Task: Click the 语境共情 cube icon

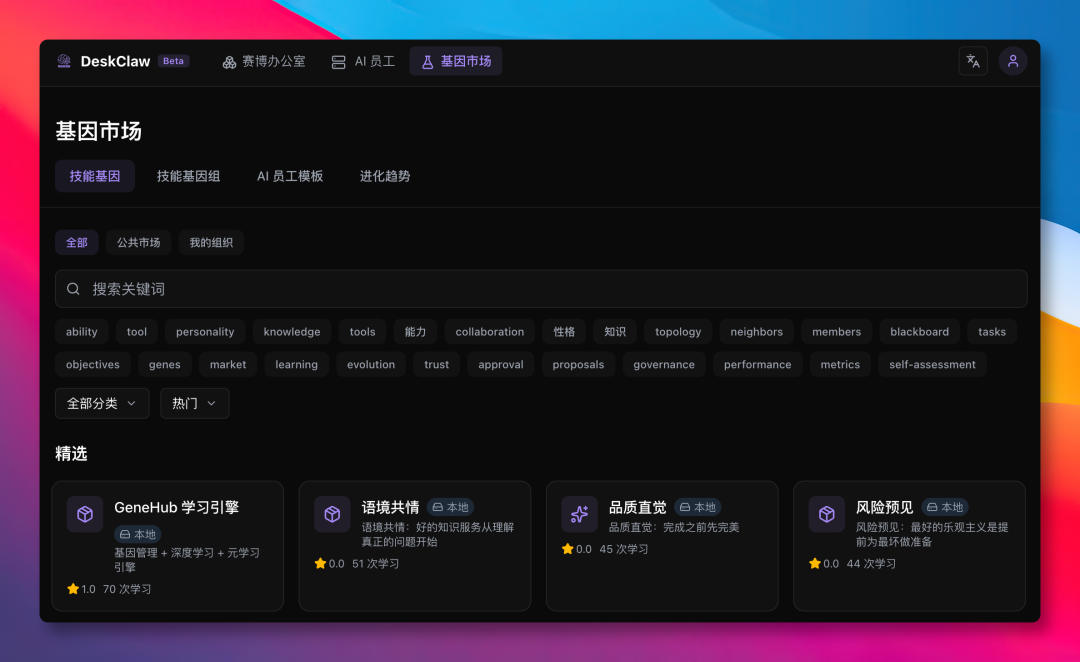Action: pos(332,514)
